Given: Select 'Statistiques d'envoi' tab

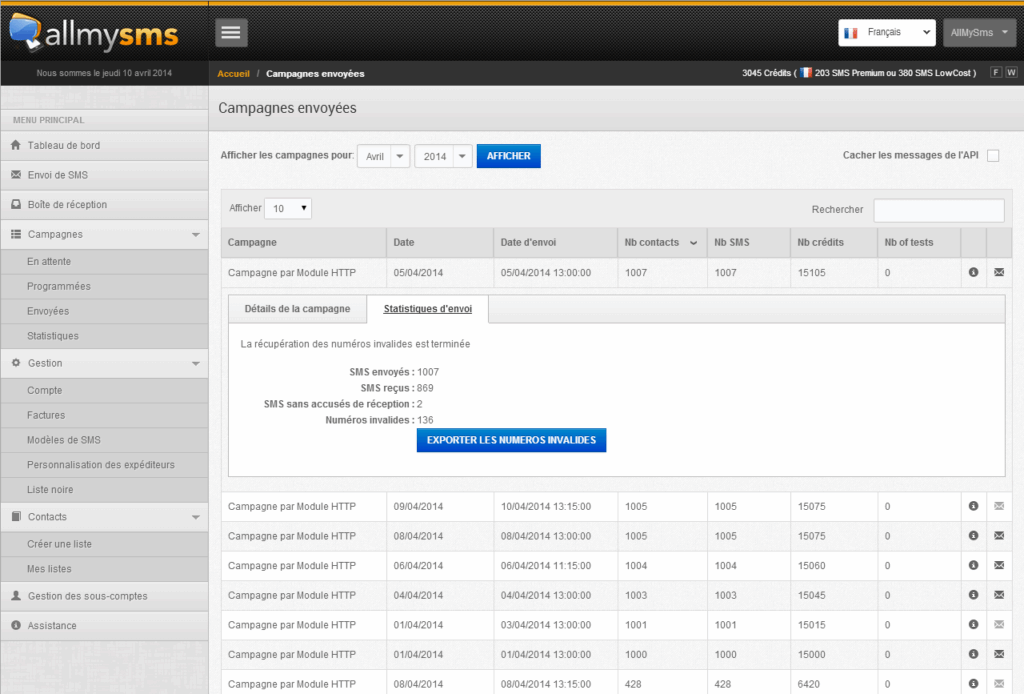Looking at the screenshot, I should [428, 309].
